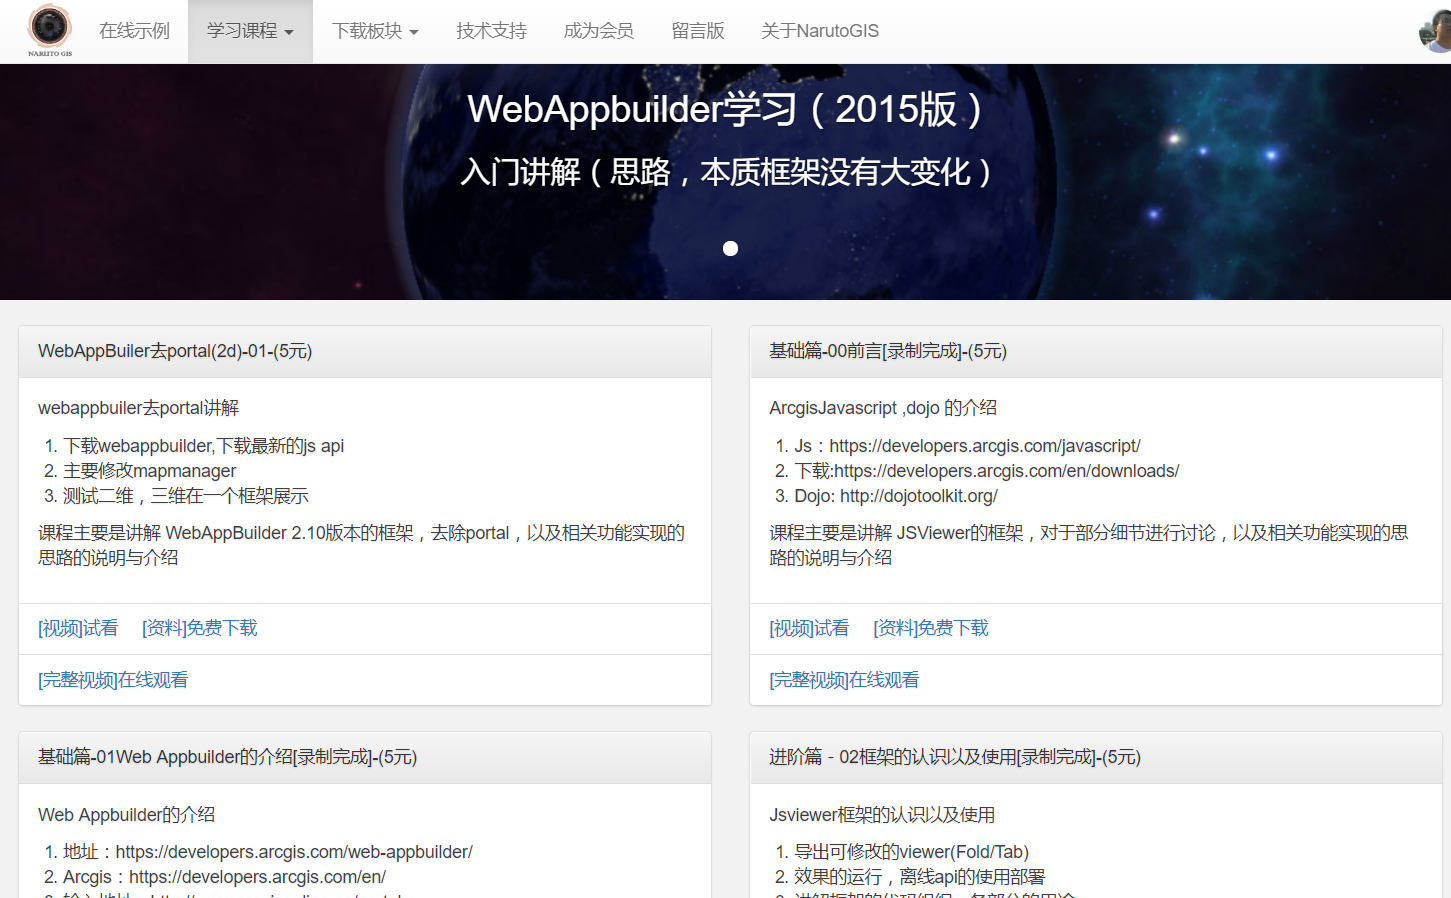Click the text Web Appbuilder的介绍
This screenshot has width=1451, height=898.
pos(127,815)
